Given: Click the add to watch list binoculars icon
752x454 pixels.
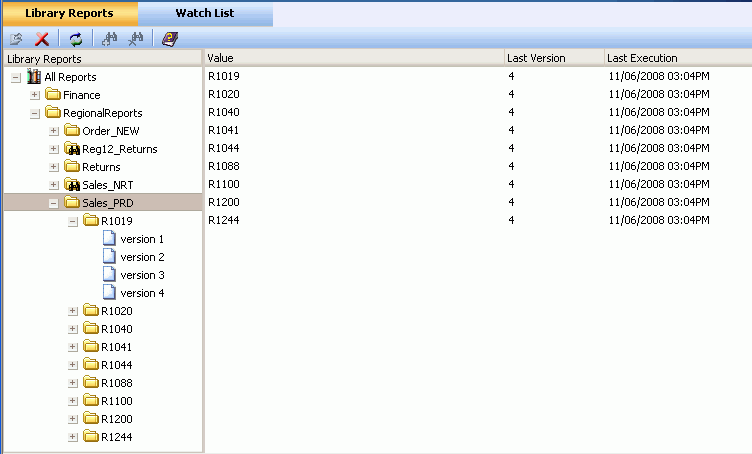Looking at the screenshot, I should (x=109, y=39).
